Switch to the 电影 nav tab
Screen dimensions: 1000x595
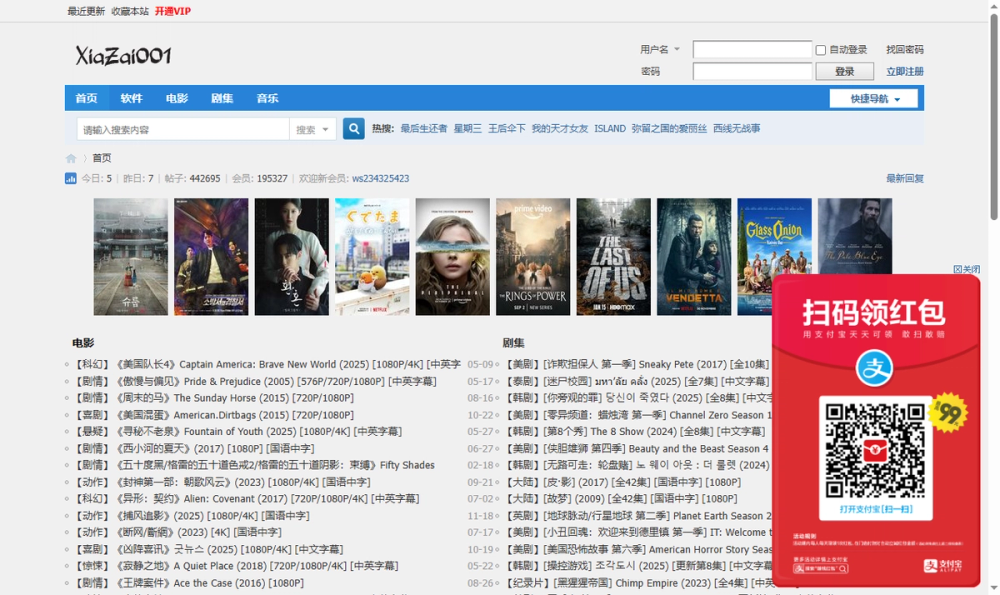(x=177, y=98)
